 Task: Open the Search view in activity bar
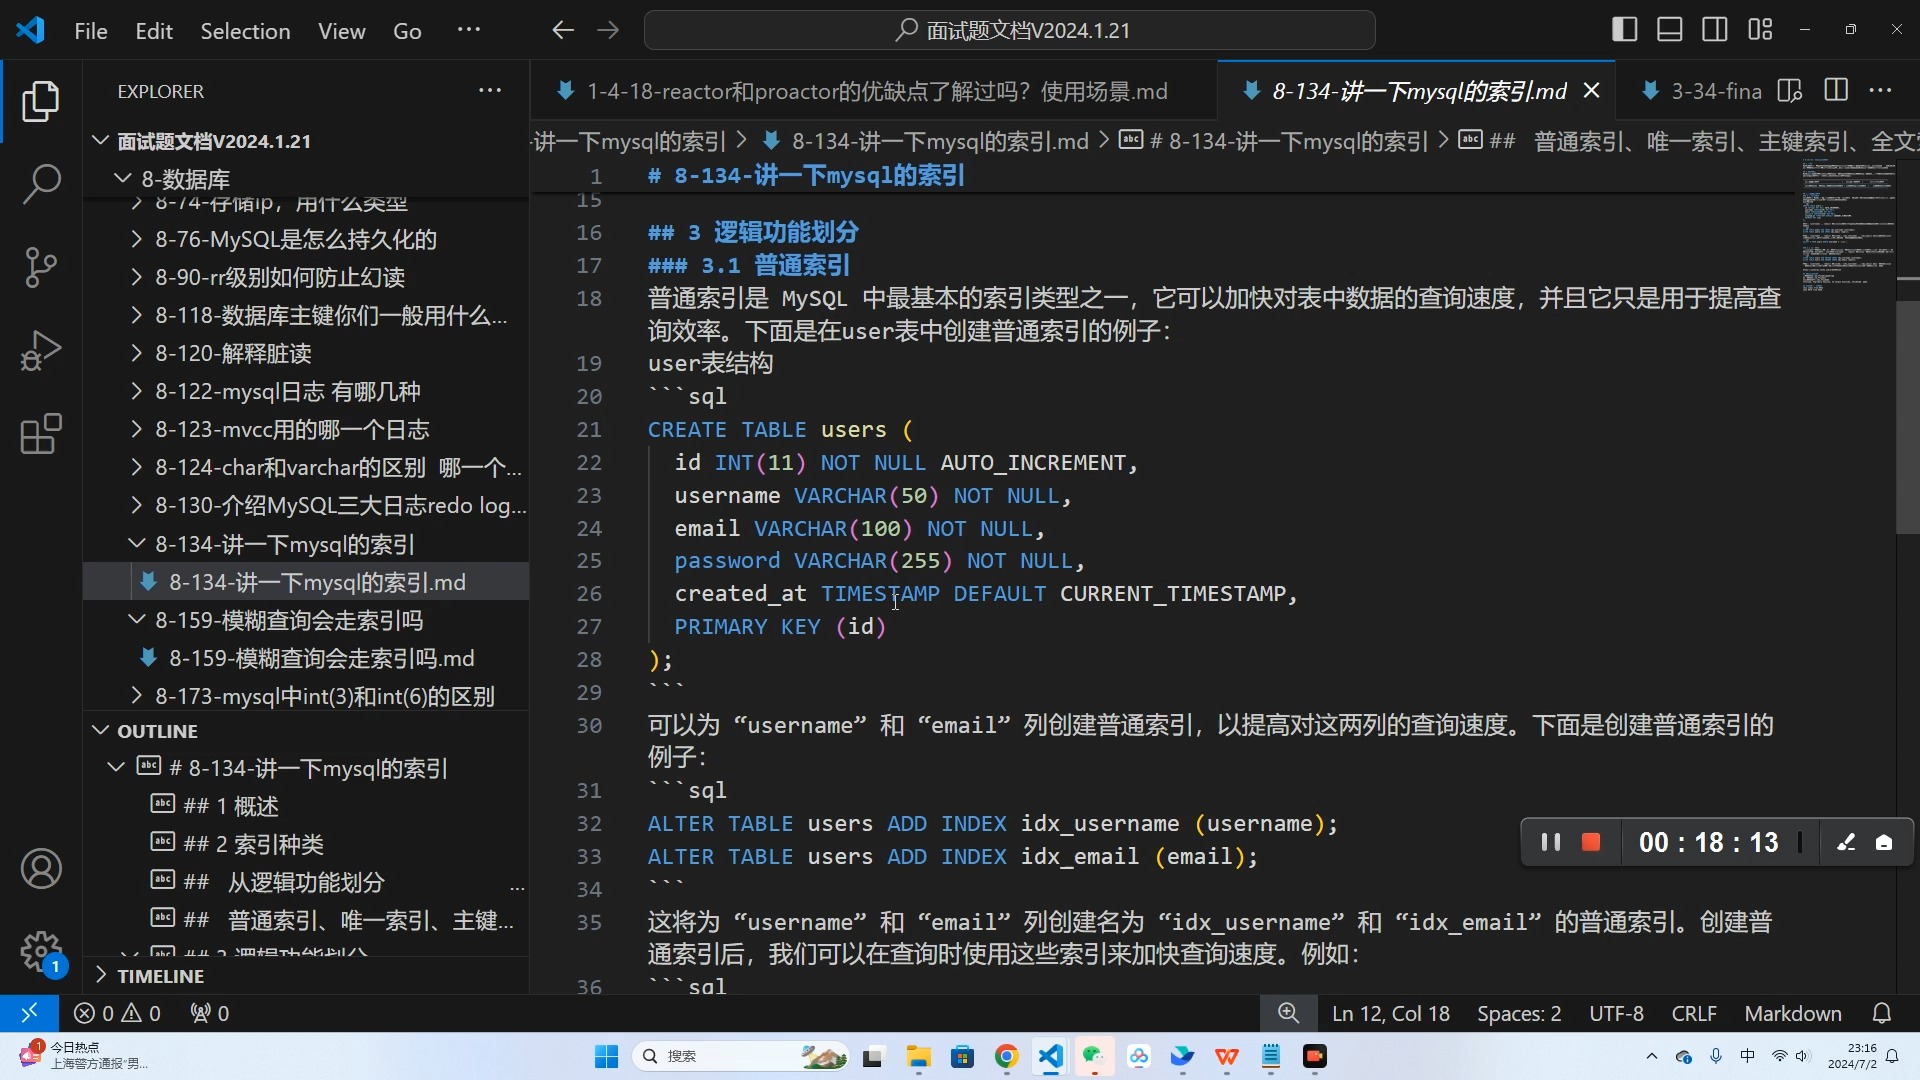41,184
